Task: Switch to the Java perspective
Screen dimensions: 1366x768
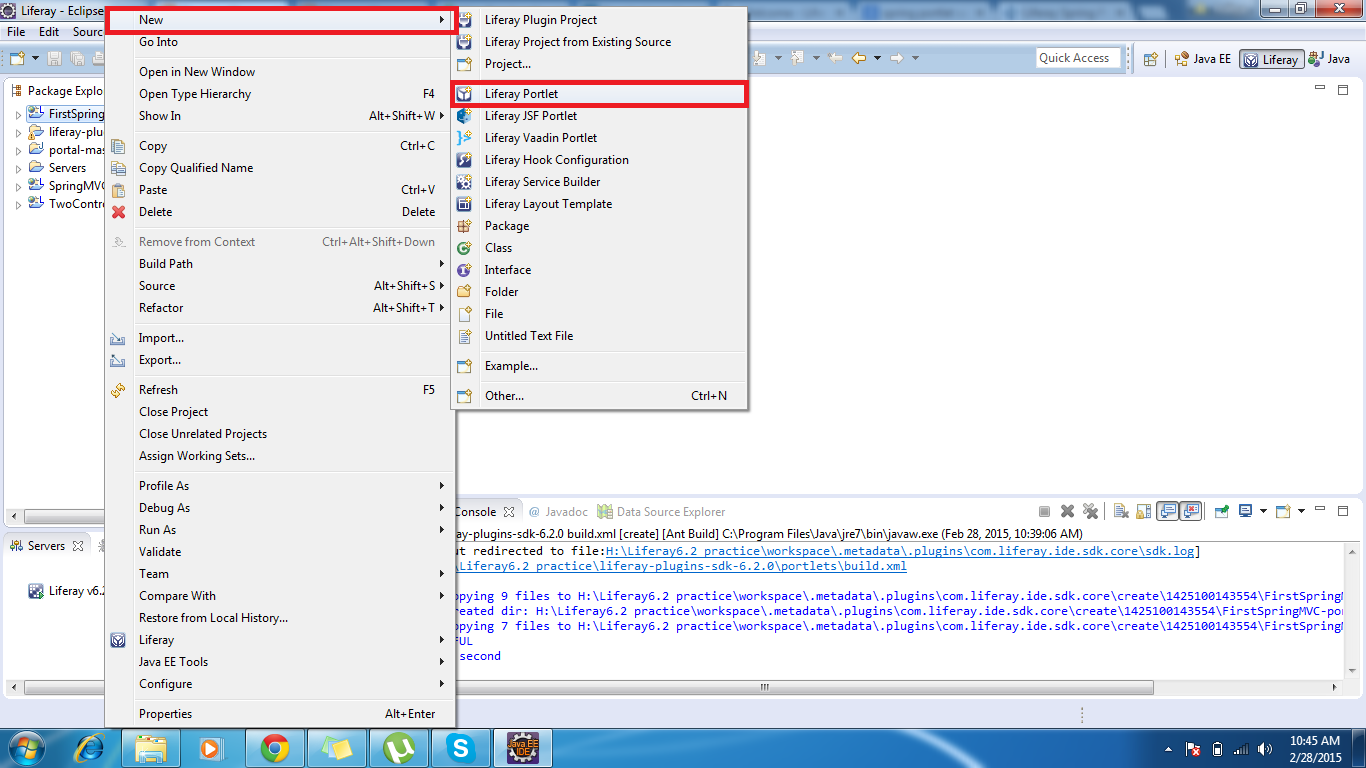Action: pos(1329,59)
